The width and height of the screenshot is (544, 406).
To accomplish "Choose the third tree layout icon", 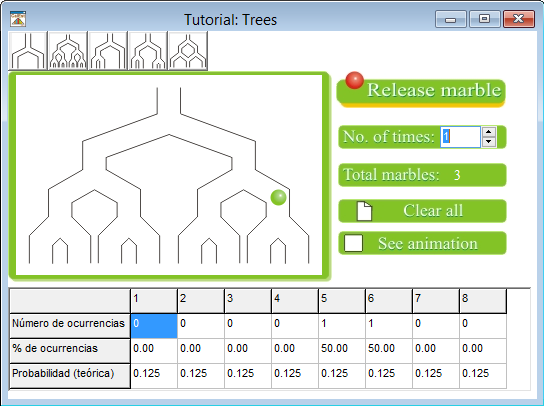I will click(108, 51).
